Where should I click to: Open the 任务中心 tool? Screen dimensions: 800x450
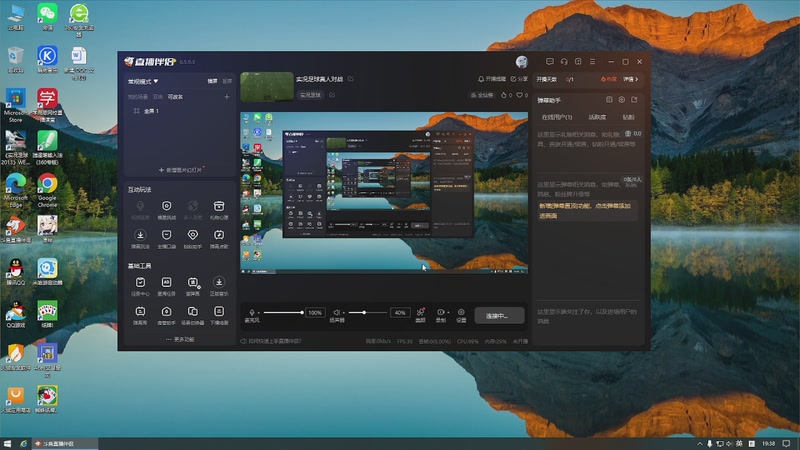pos(140,286)
